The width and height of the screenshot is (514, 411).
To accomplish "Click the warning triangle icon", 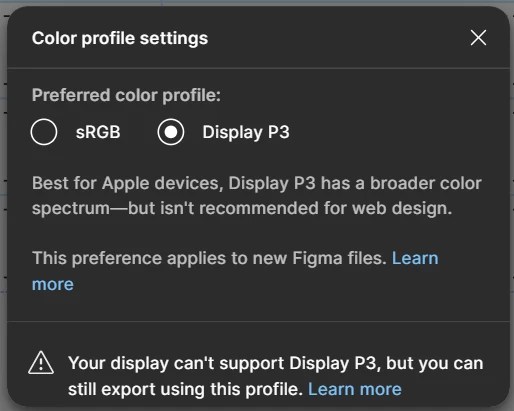I will tap(41, 363).
